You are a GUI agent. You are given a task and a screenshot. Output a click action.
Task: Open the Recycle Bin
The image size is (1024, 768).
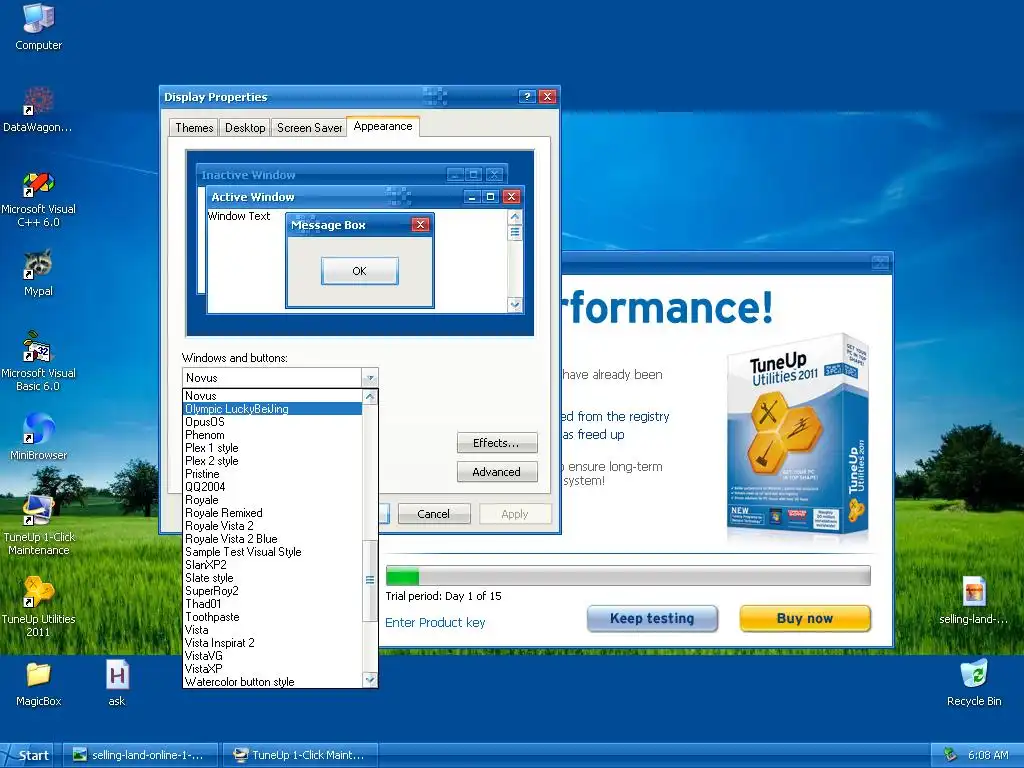click(x=974, y=684)
